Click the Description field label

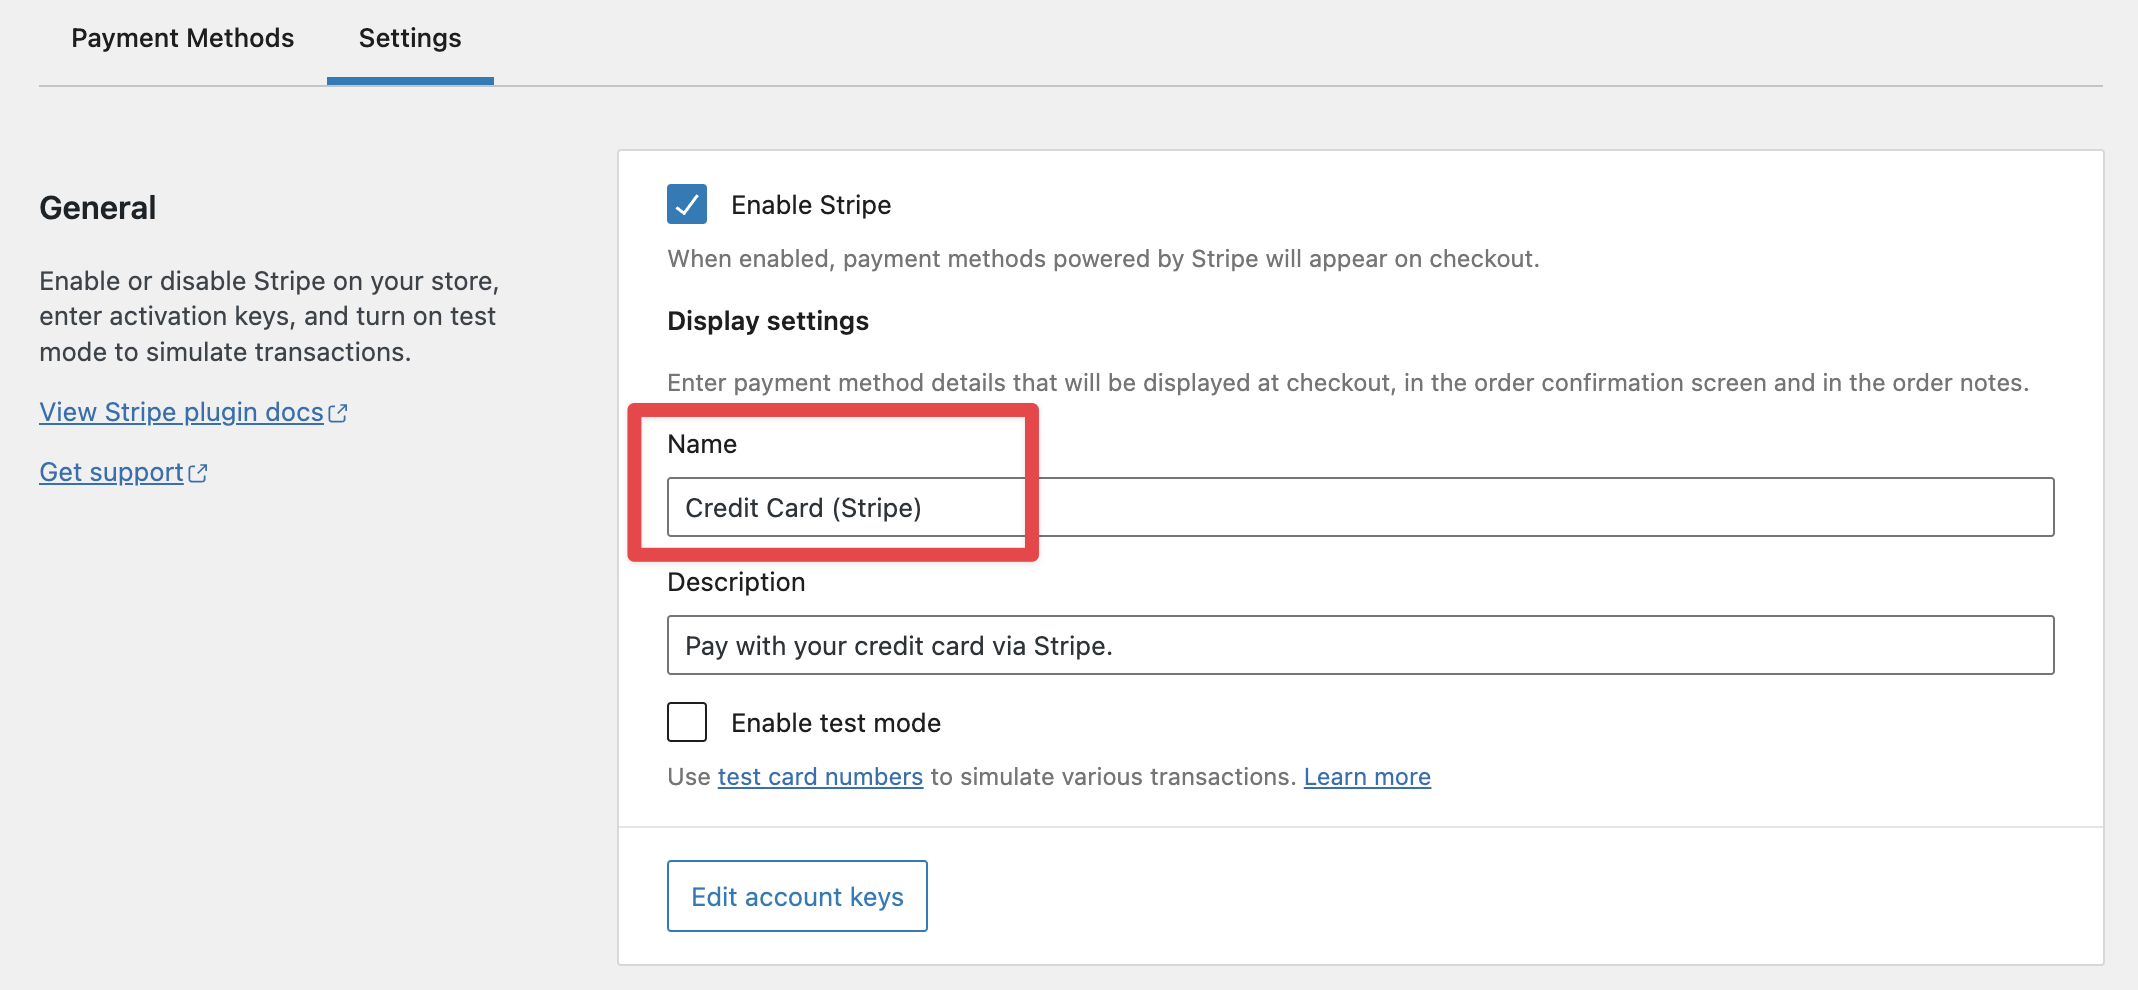(x=736, y=582)
